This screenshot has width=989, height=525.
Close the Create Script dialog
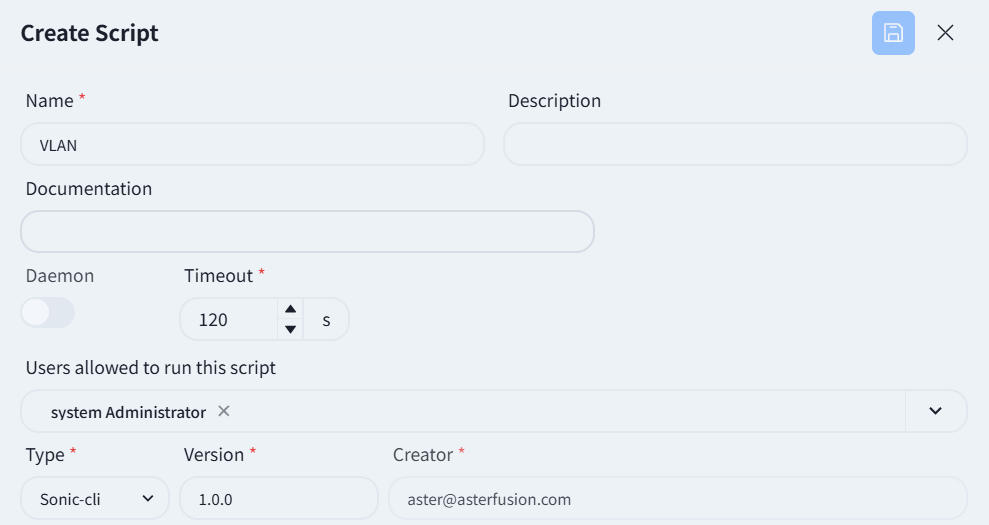(x=945, y=33)
